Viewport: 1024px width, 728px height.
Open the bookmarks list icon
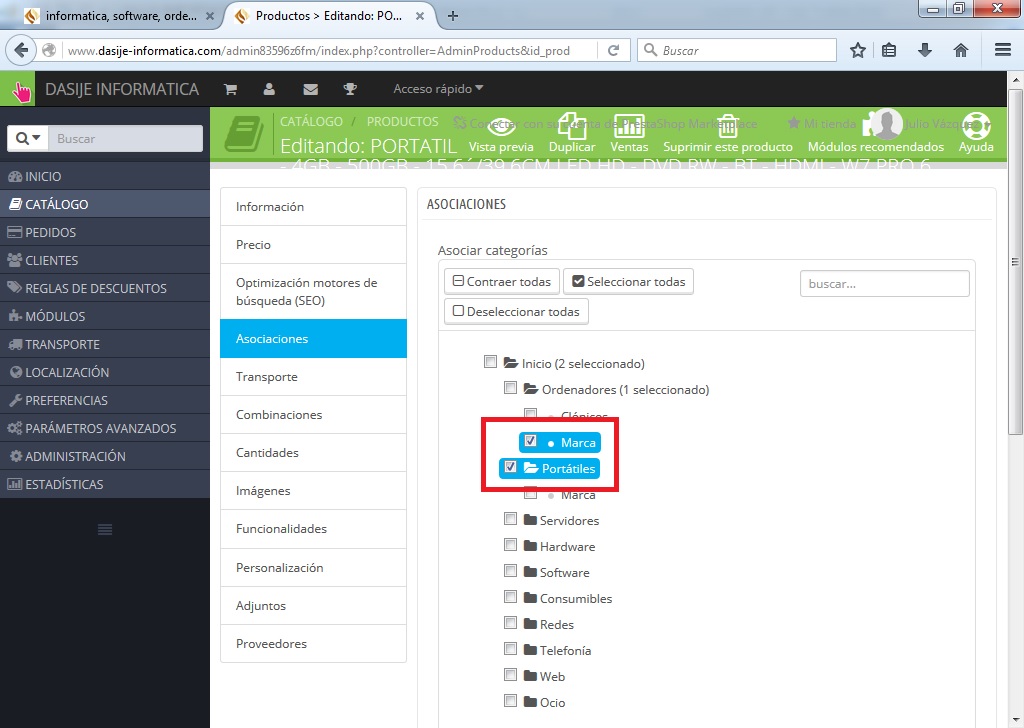click(889, 50)
